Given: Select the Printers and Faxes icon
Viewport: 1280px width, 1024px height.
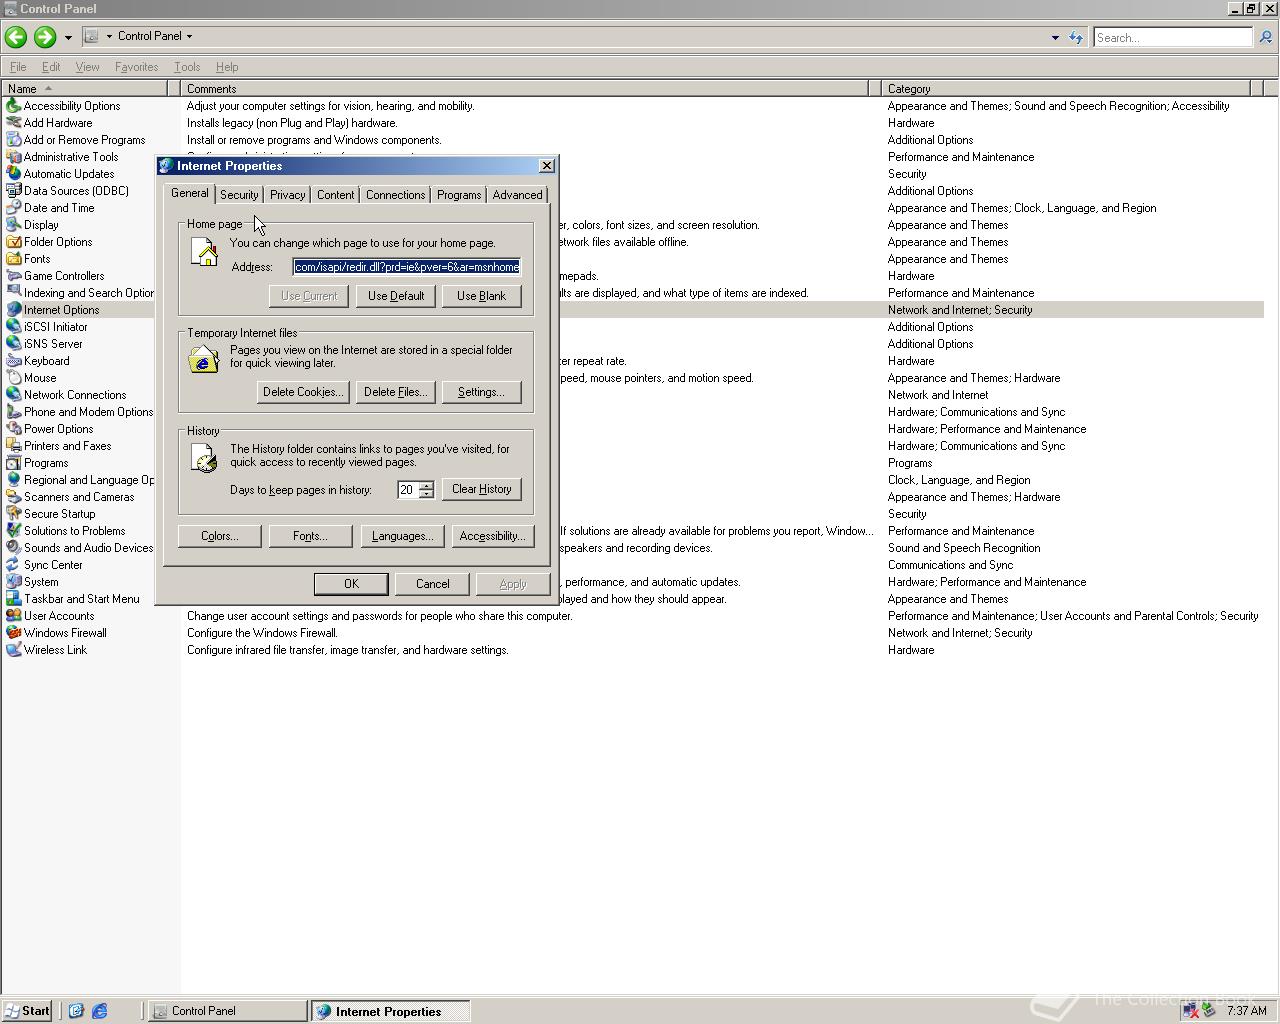Looking at the screenshot, I should tap(13, 446).
